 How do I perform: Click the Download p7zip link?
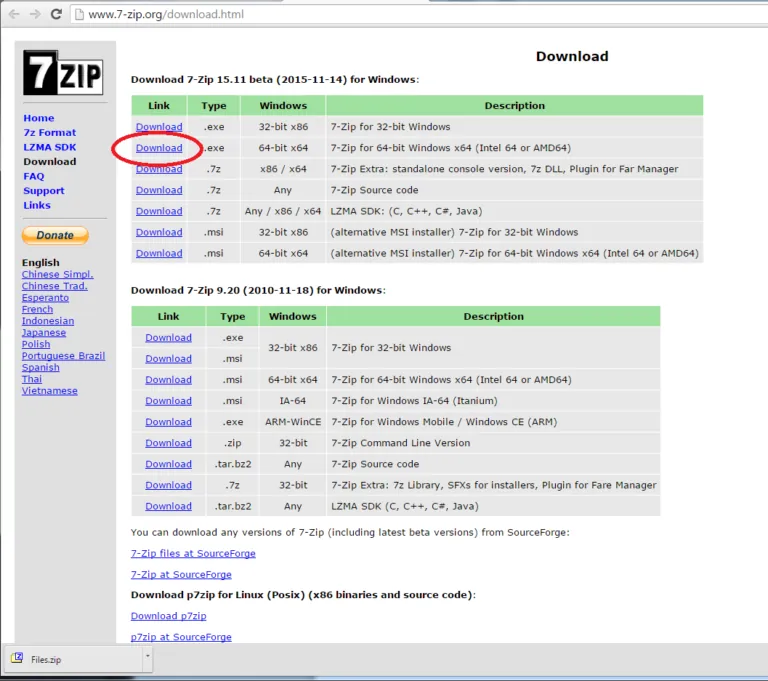168,616
